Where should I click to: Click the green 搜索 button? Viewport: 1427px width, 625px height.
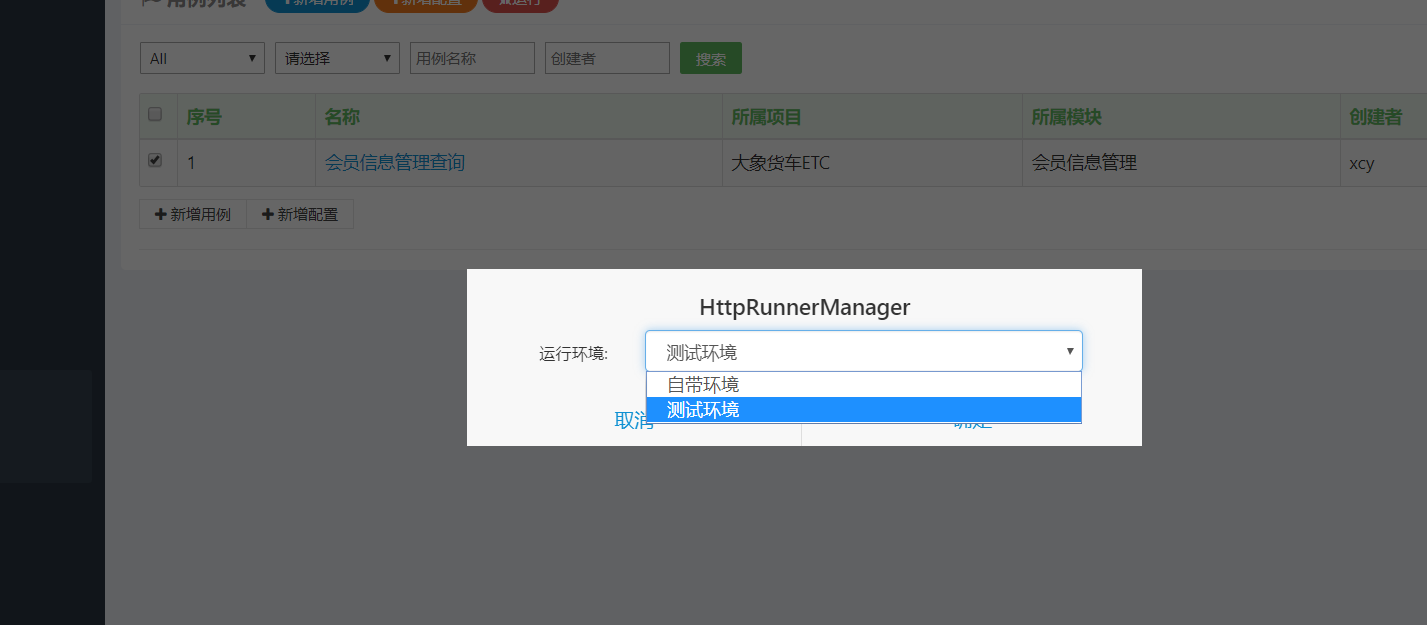pyautogui.click(x=711, y=58)
